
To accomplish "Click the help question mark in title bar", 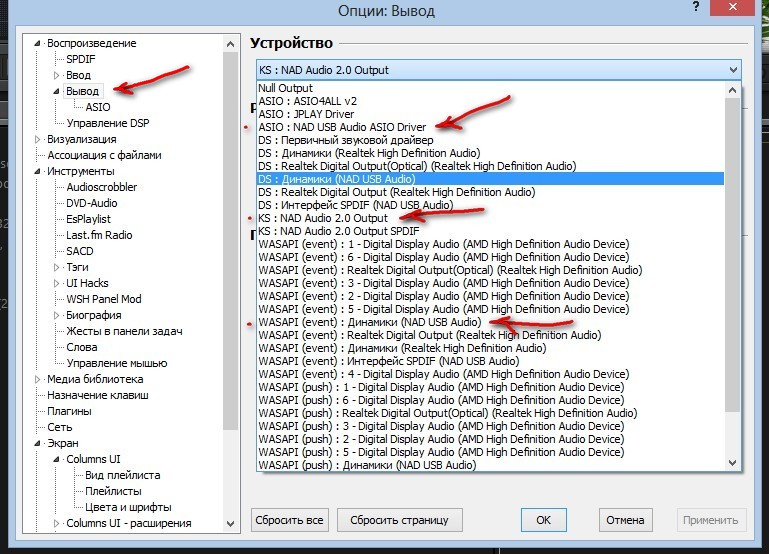I will point(696,6).
